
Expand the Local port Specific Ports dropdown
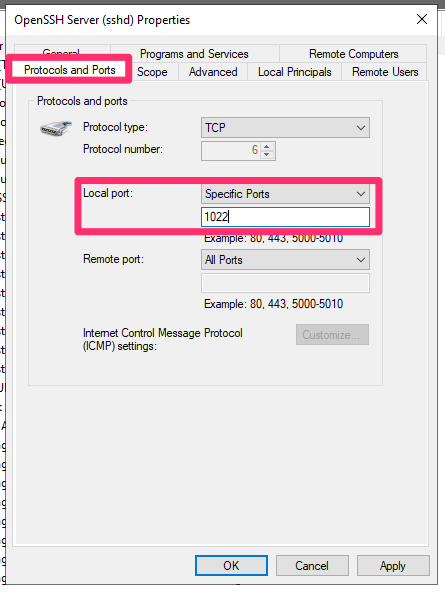click(285, 194)
